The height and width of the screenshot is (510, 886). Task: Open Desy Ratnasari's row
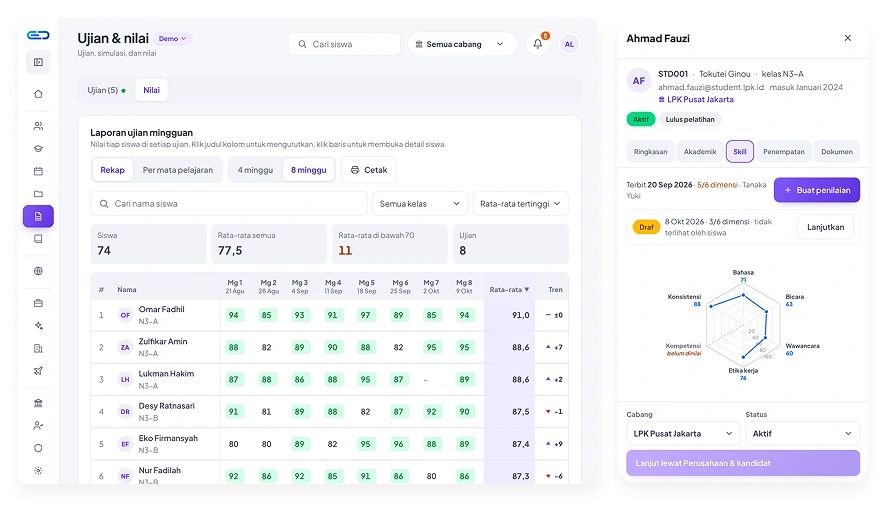point(329,412)
